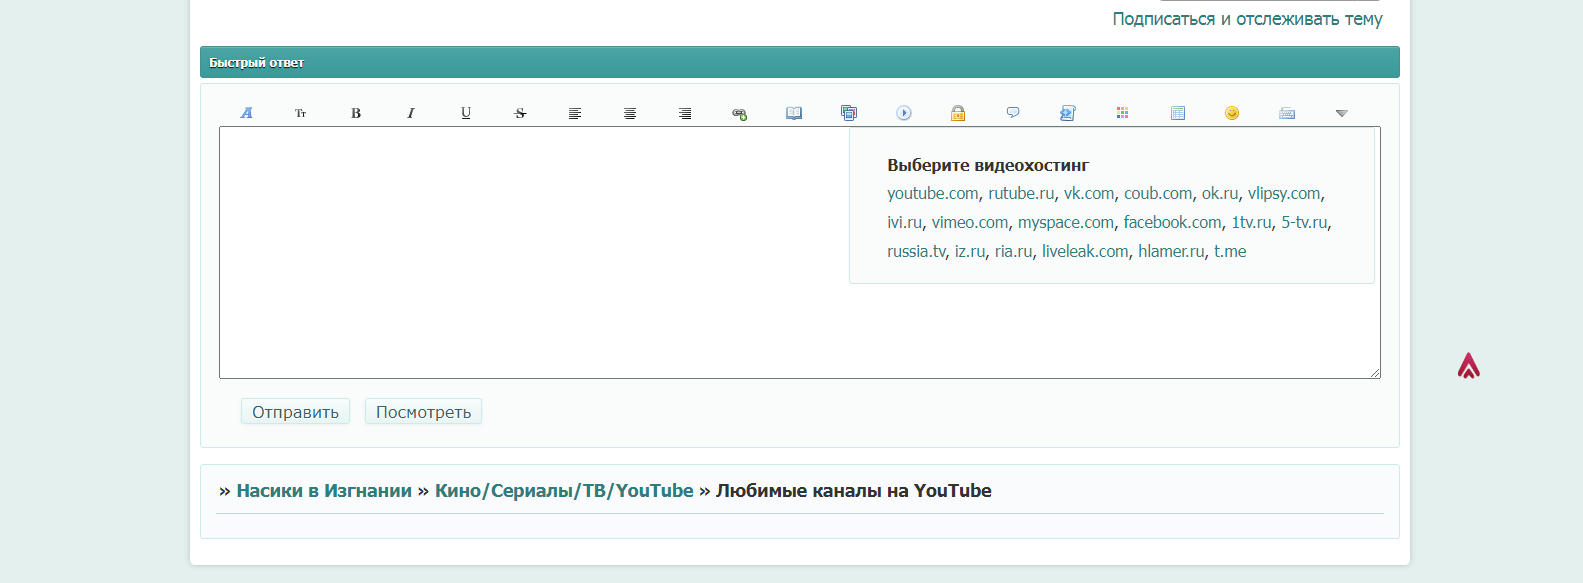1583x583 pixels.
Task: Insert hidden text with the lock icon
Action: (958, 113)
